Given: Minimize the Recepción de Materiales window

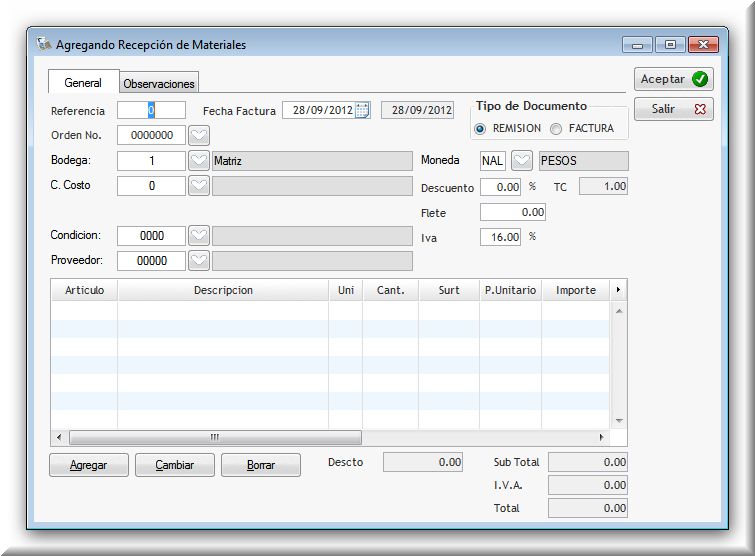Looking at the screenshot, I should [637, 45].
